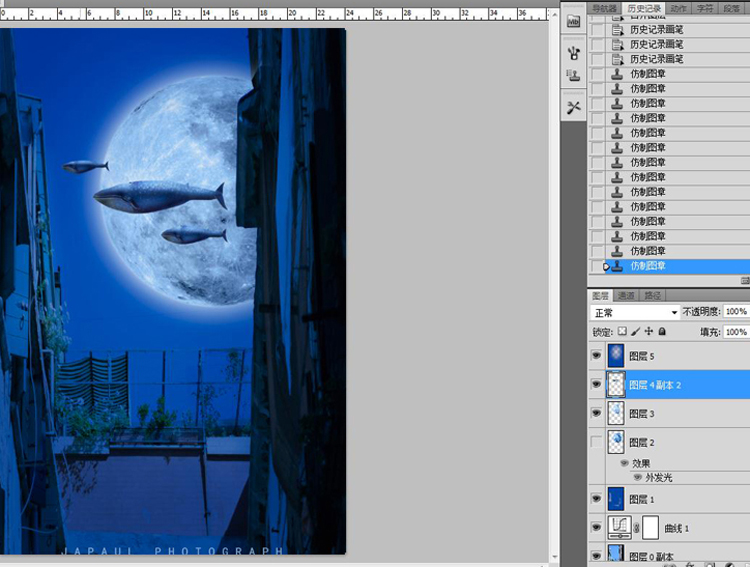
Task: Click the large whale in the image
Action: pos(160,196)
